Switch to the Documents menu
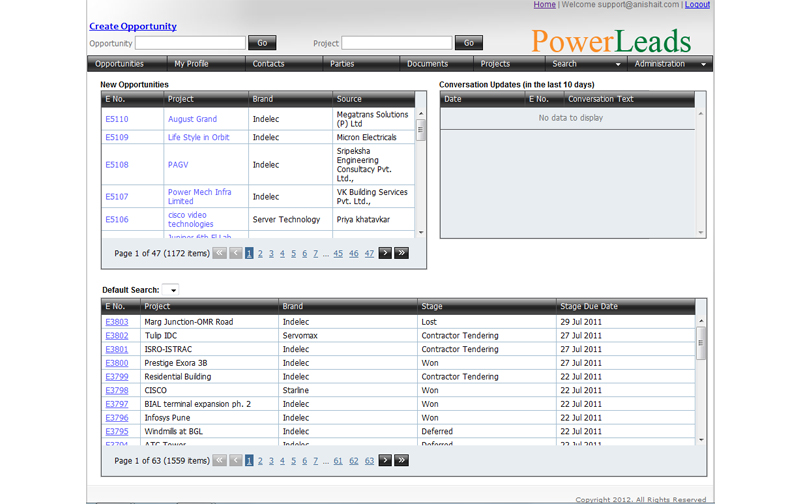Image resolution: width=800 pixels, height=504 pixels. [427, 64]
